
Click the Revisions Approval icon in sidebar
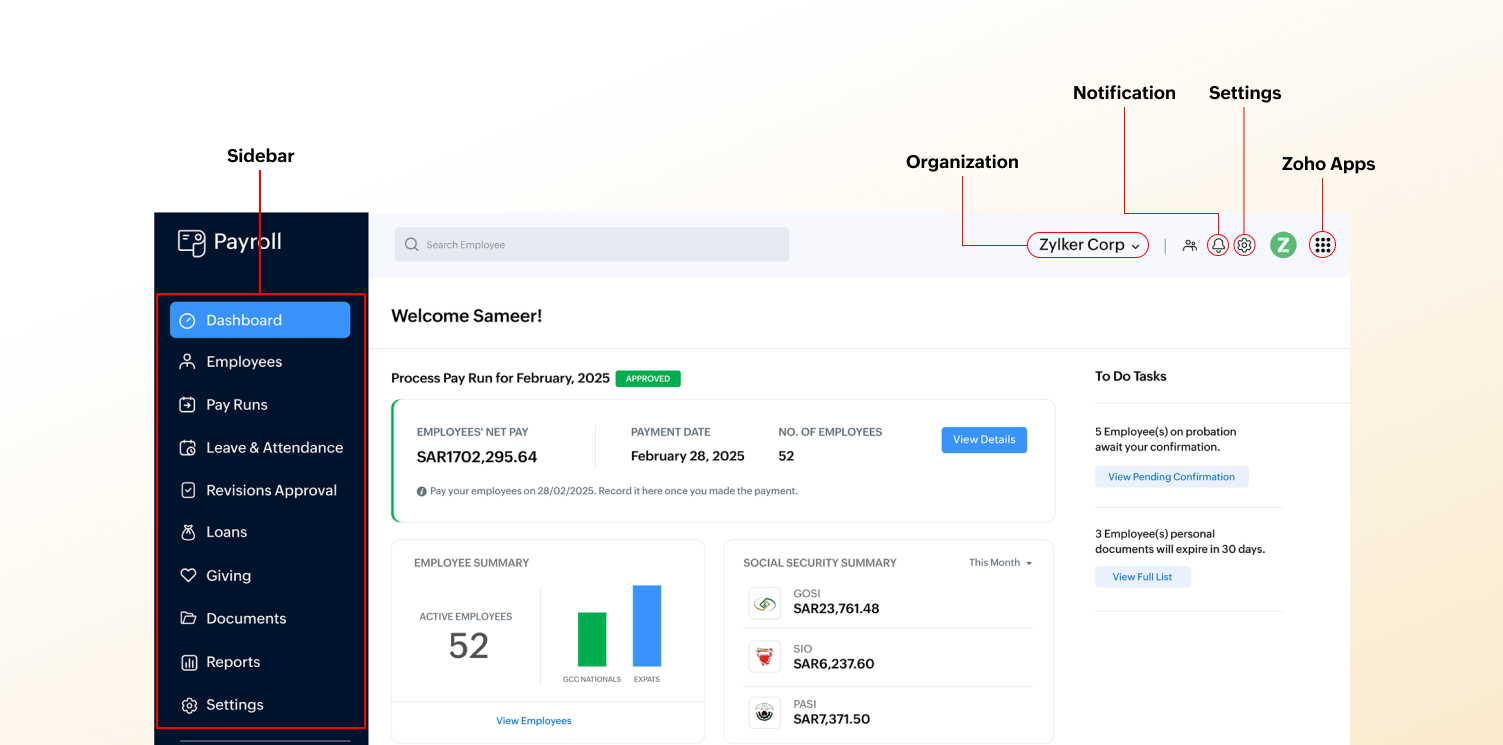[187, 490]
